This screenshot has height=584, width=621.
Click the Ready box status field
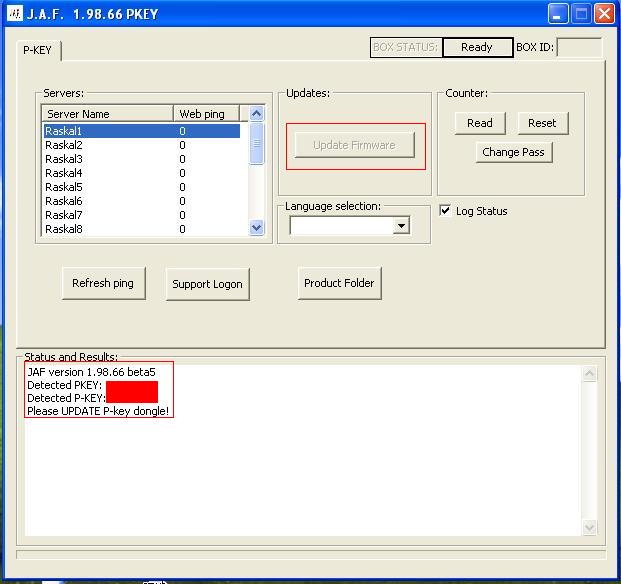point(477,48)
